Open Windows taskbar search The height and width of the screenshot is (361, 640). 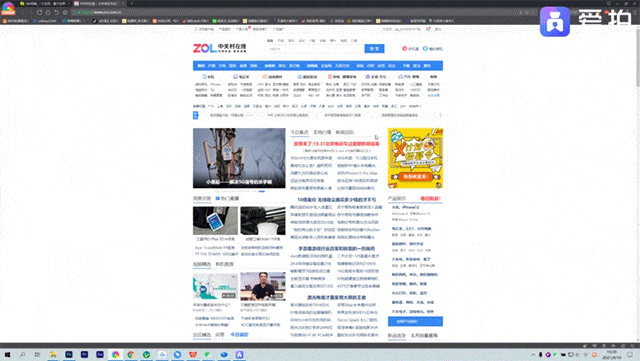click(x=22, y=355)
